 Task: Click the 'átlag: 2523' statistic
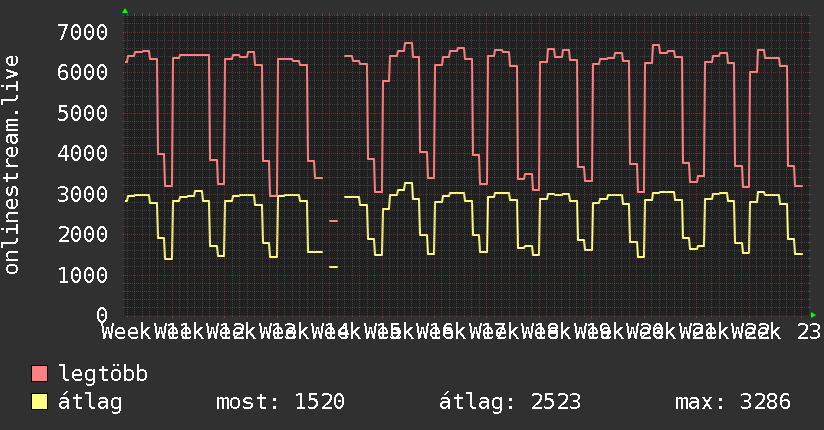510,402
